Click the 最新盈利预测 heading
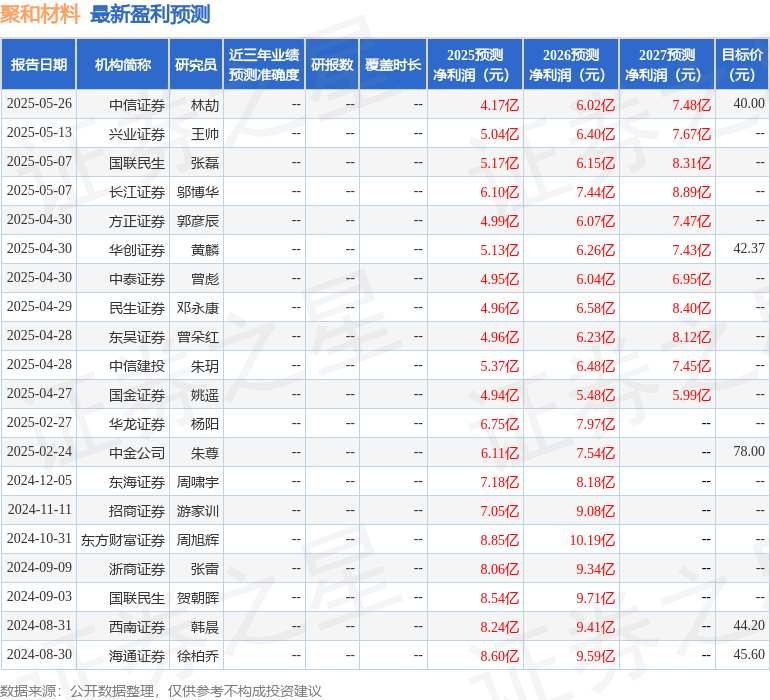 (150, 14)
